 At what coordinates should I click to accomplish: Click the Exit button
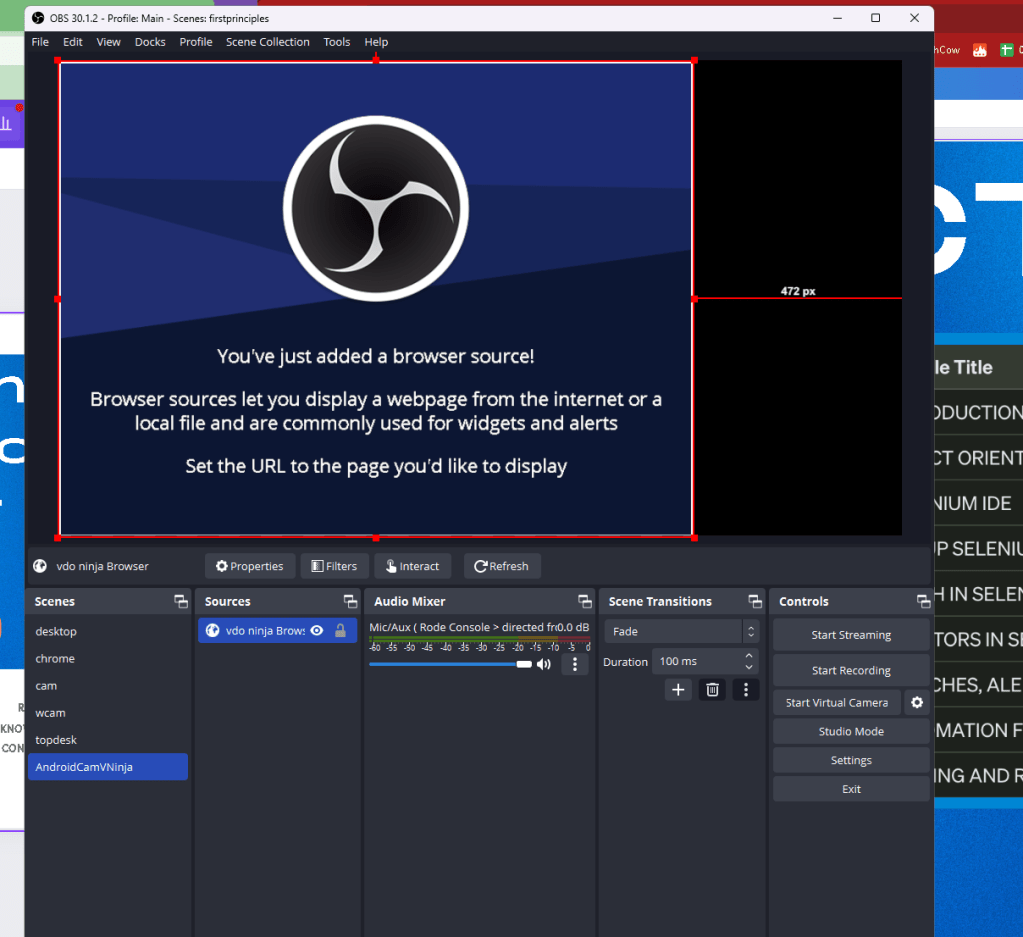click(851, 789)
